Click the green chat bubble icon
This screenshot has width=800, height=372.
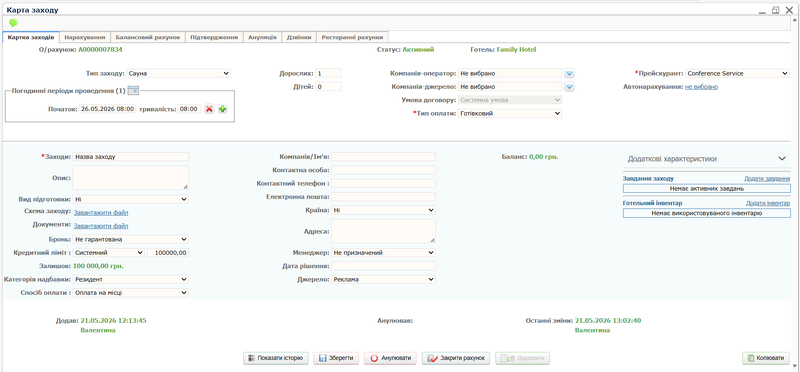point(13,23)
